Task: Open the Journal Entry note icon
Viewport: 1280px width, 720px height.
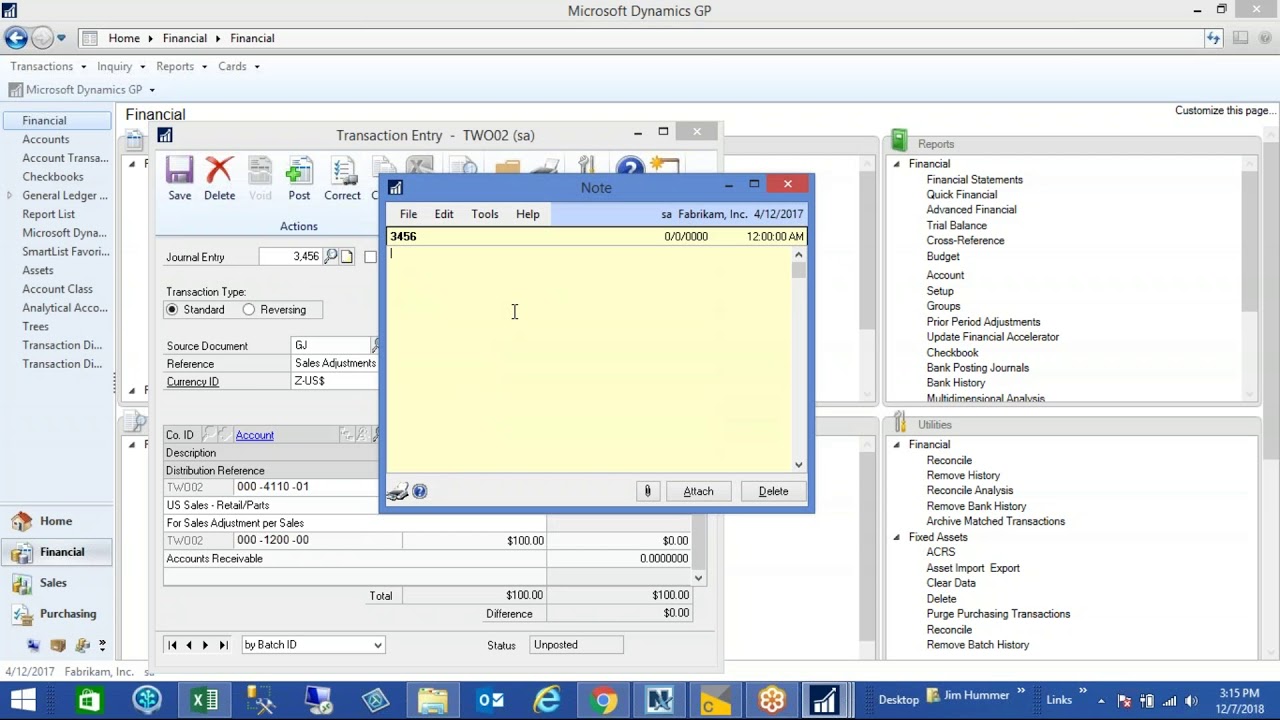Action: coord(347,257)
